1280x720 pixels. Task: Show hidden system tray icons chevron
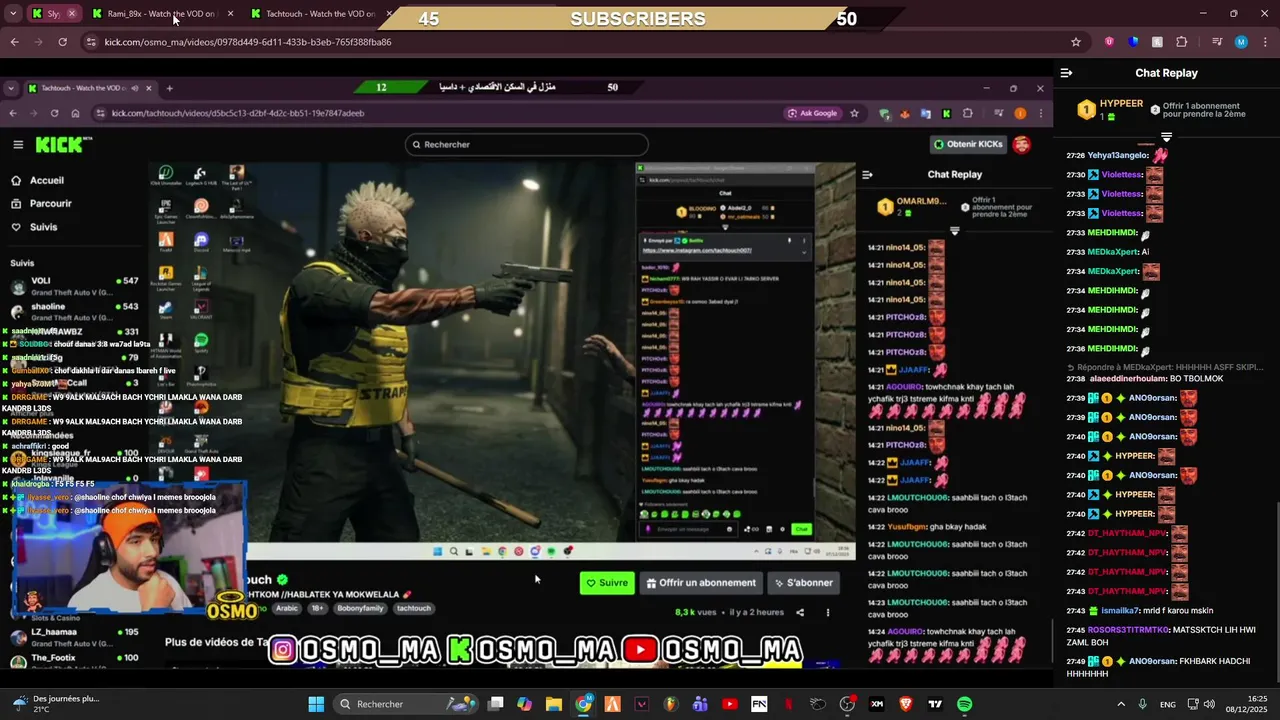[1121, 704]
